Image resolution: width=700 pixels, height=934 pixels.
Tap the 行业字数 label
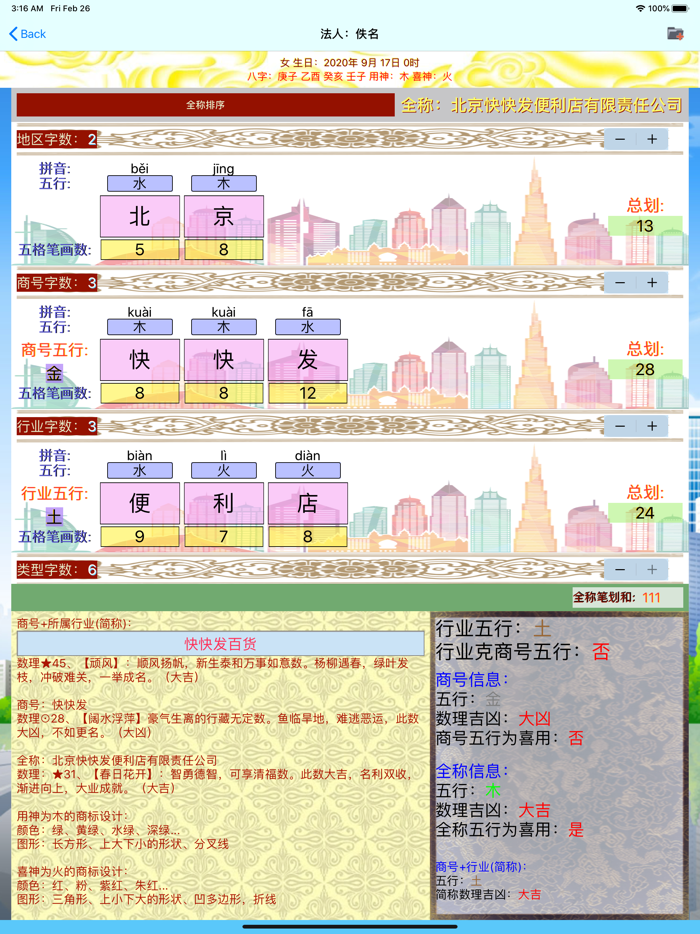(x=57, y=426)
